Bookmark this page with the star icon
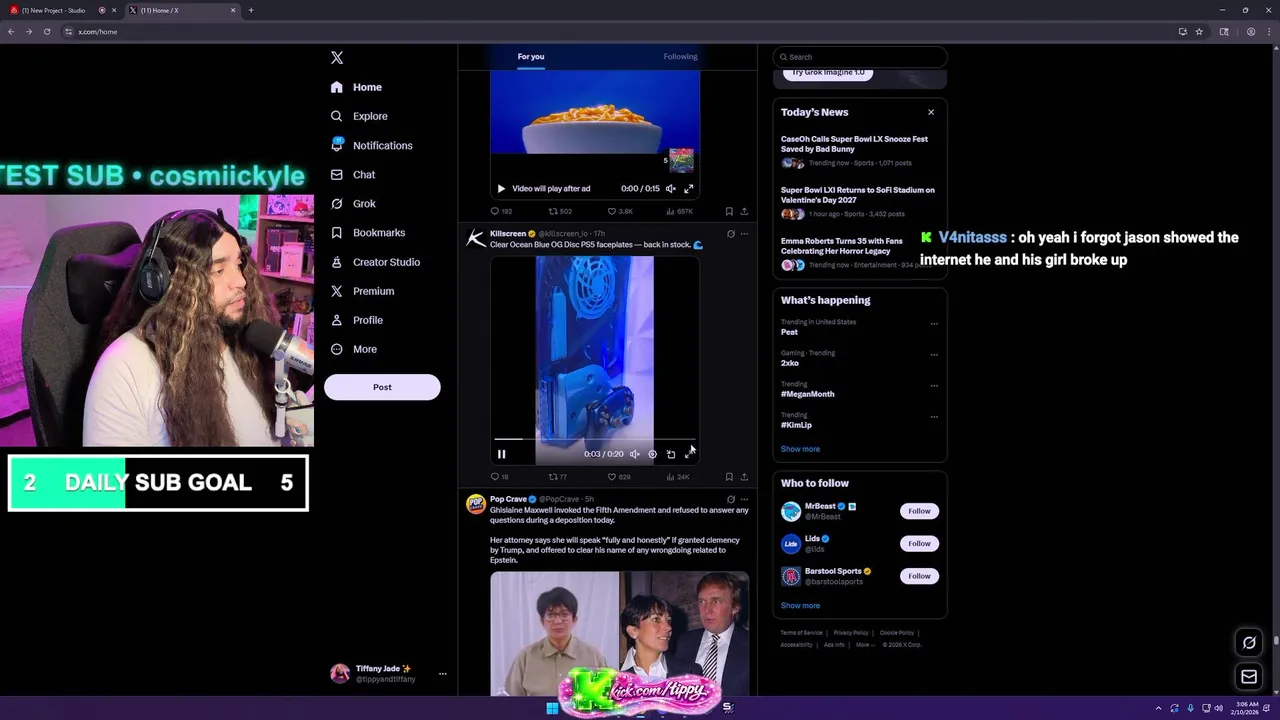Screen dimensions: 1280x720 [1199, 31]
